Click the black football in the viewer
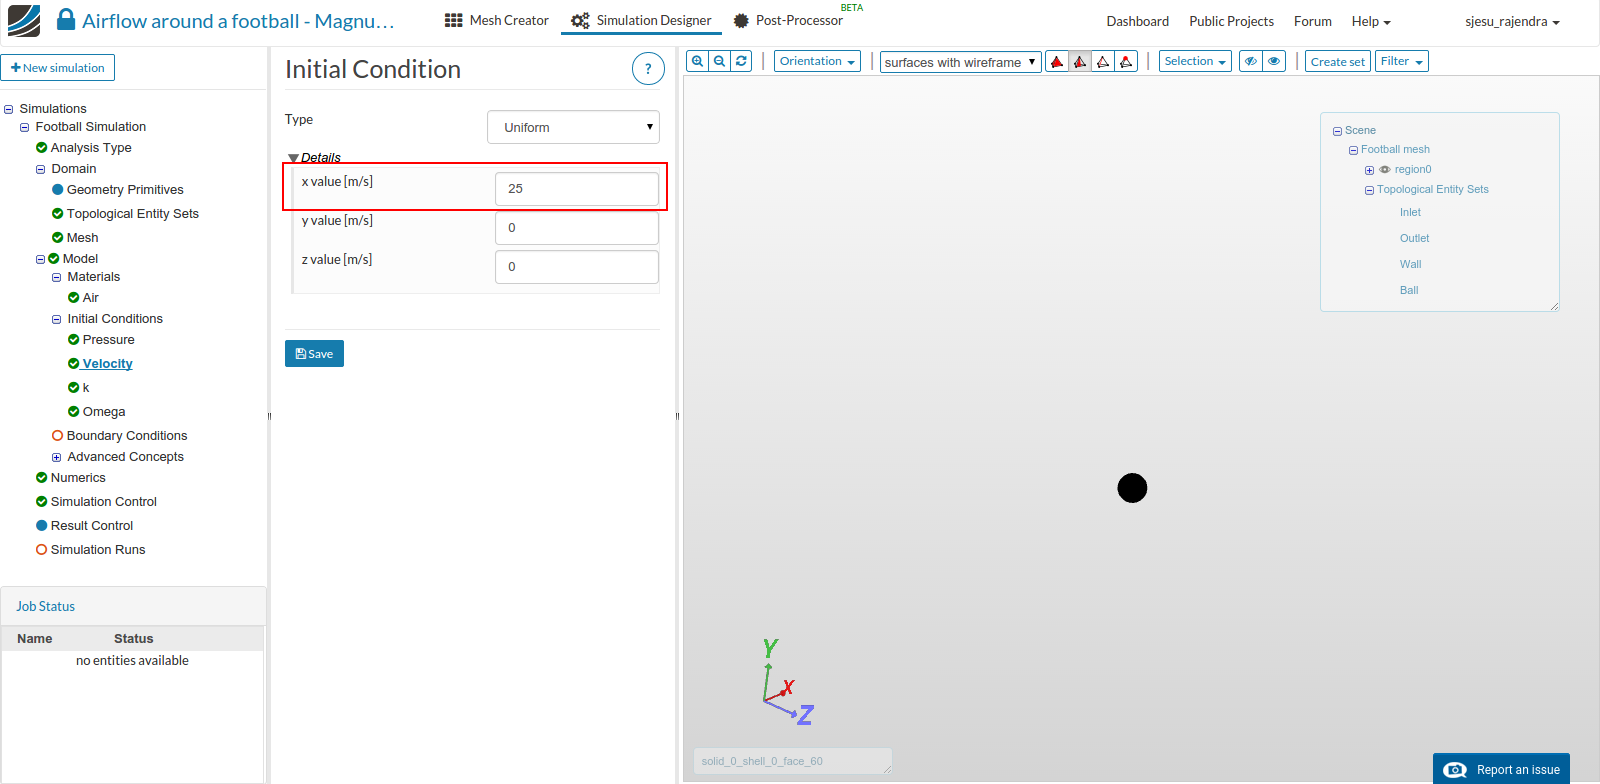Screen dimensions: 1600x784 click(x=1132, y=488)
